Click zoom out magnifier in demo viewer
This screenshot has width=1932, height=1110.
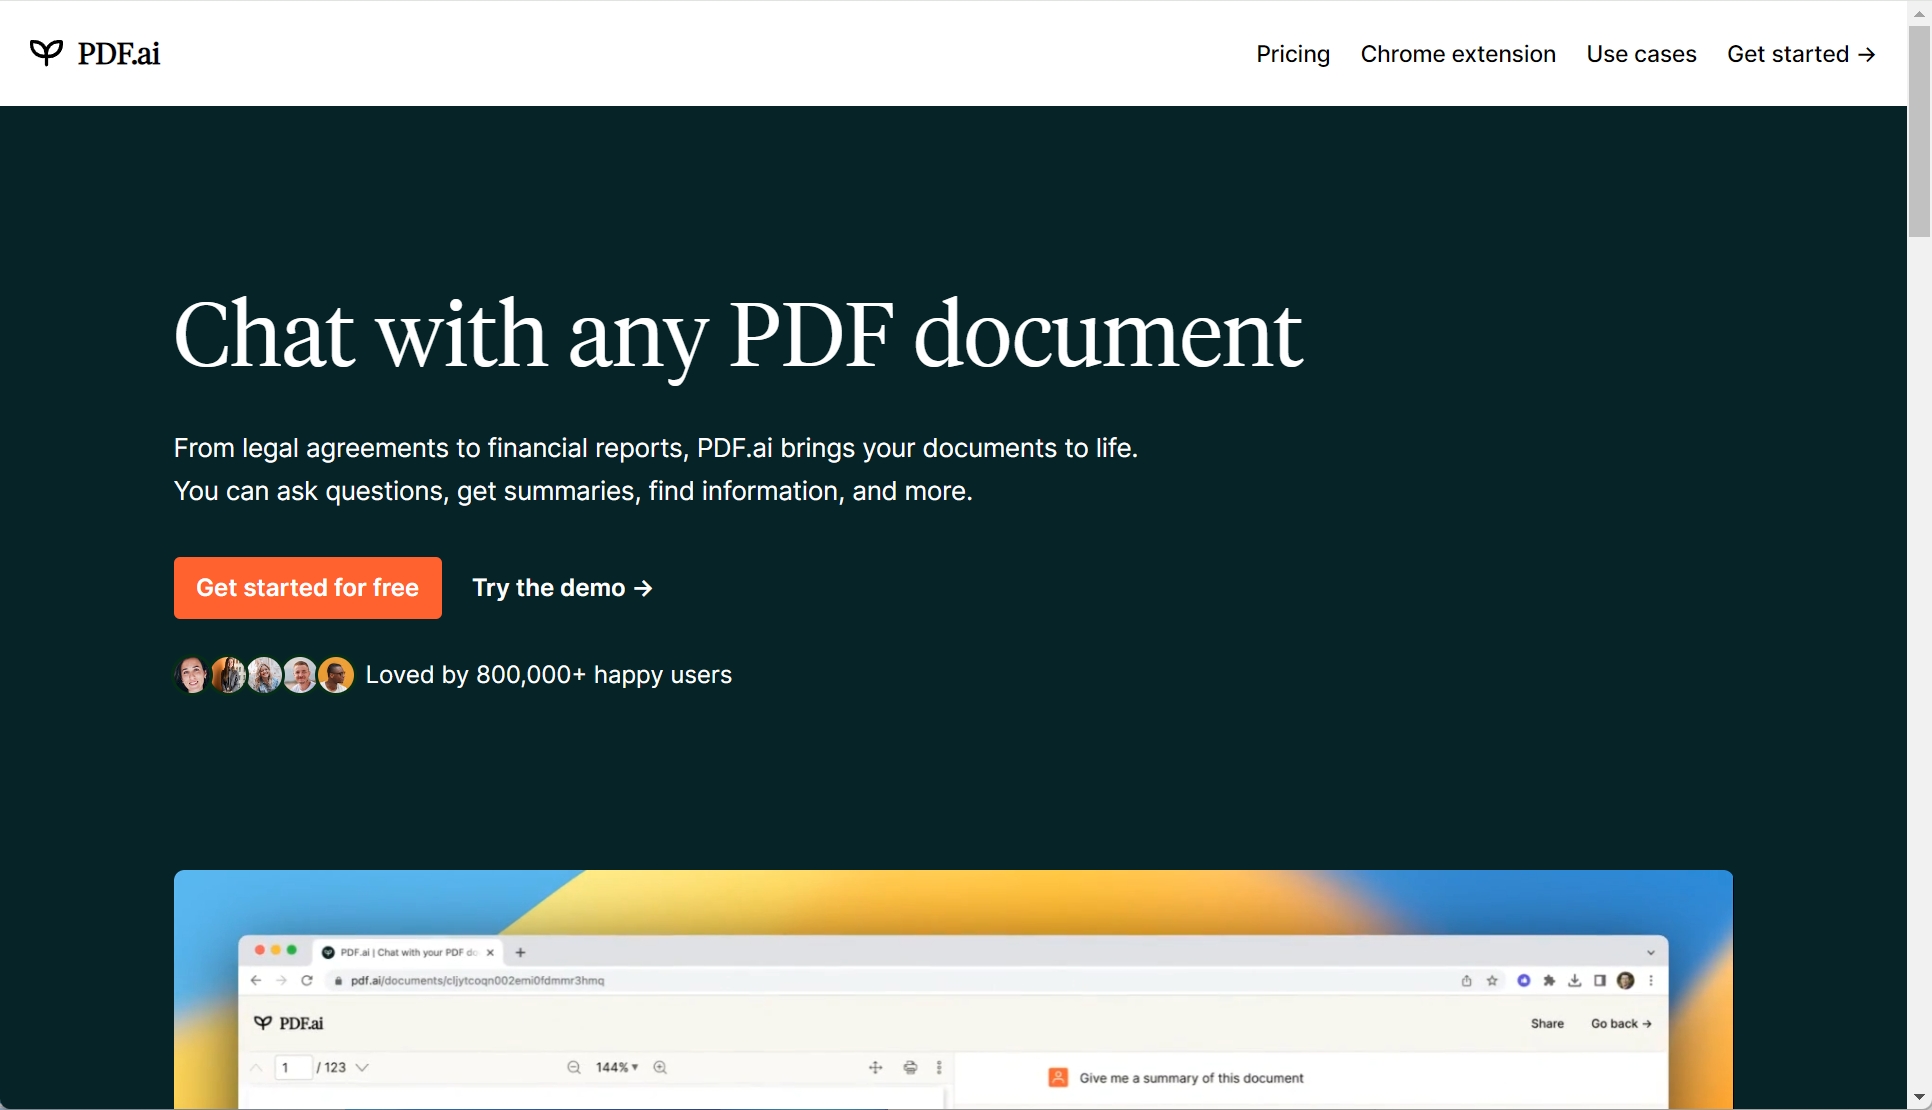click(574, 1068)
